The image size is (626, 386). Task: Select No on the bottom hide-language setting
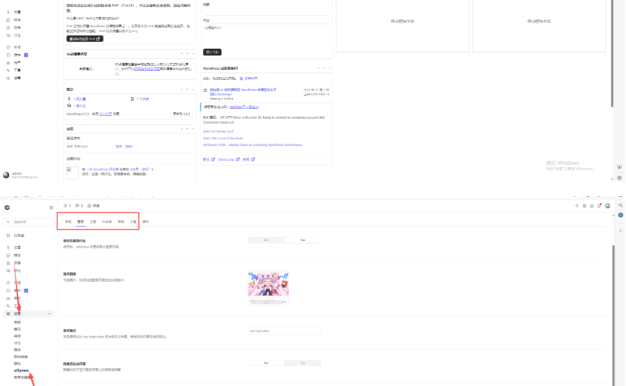[x=266, y=363]
